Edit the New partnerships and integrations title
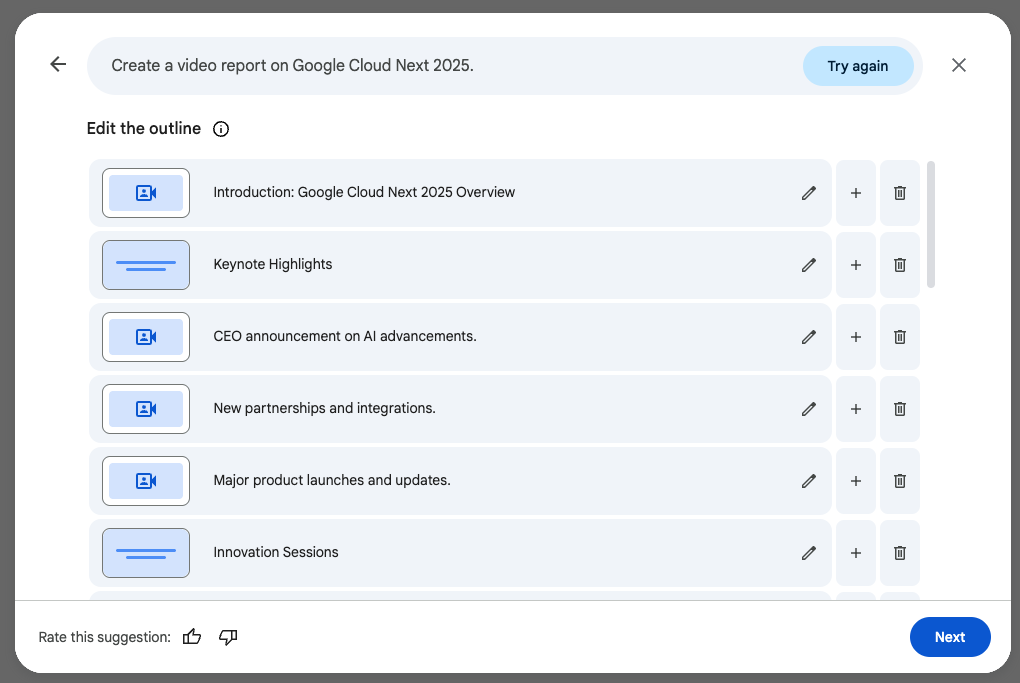 pos(809,409)
